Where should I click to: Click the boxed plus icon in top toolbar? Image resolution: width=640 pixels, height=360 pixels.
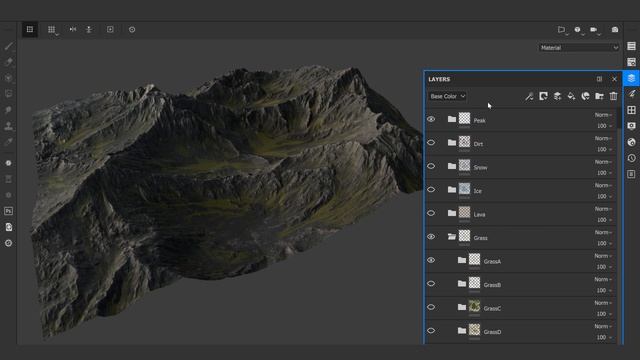[110, 29]
